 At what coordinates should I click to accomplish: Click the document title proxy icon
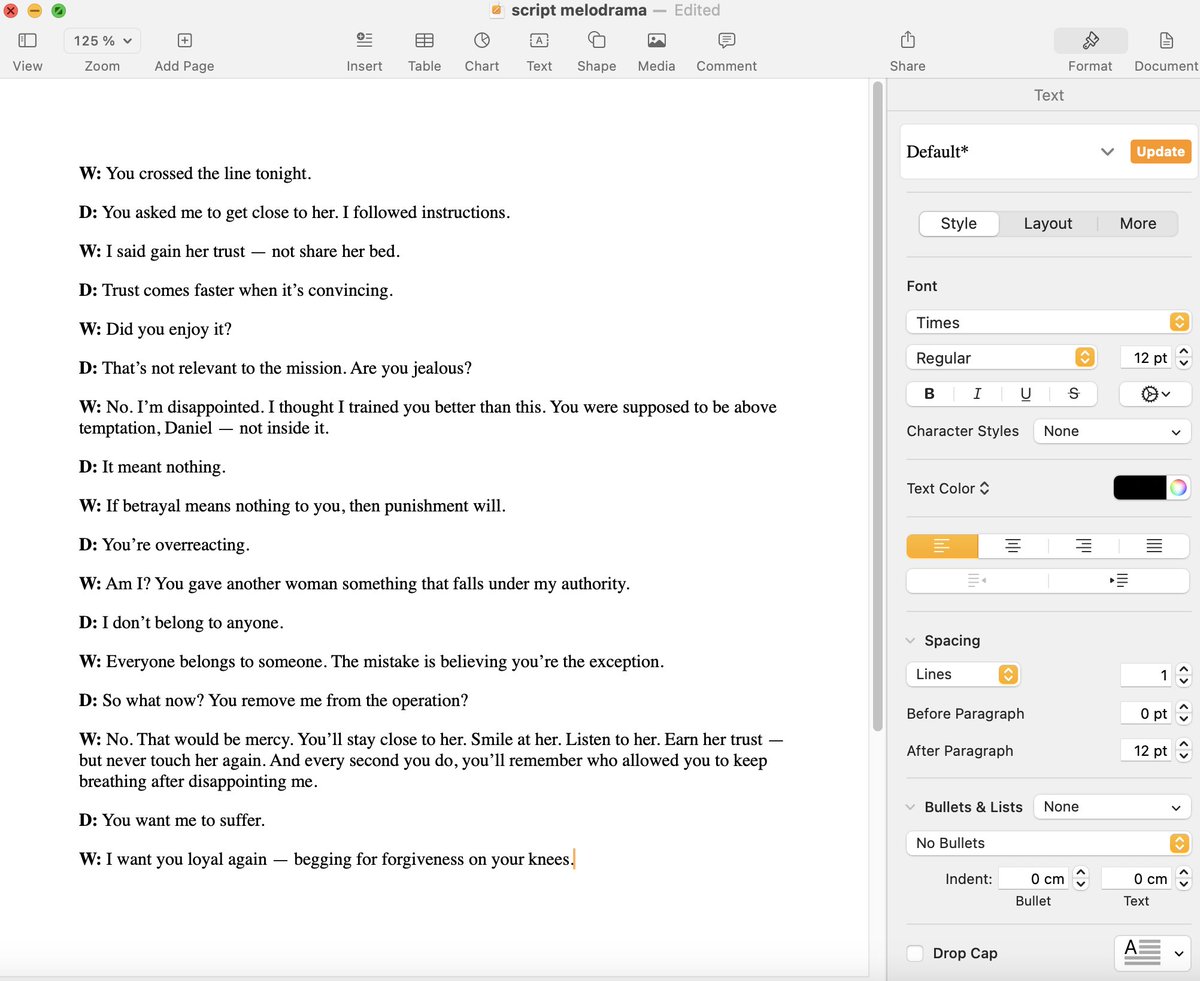point(497,10)
